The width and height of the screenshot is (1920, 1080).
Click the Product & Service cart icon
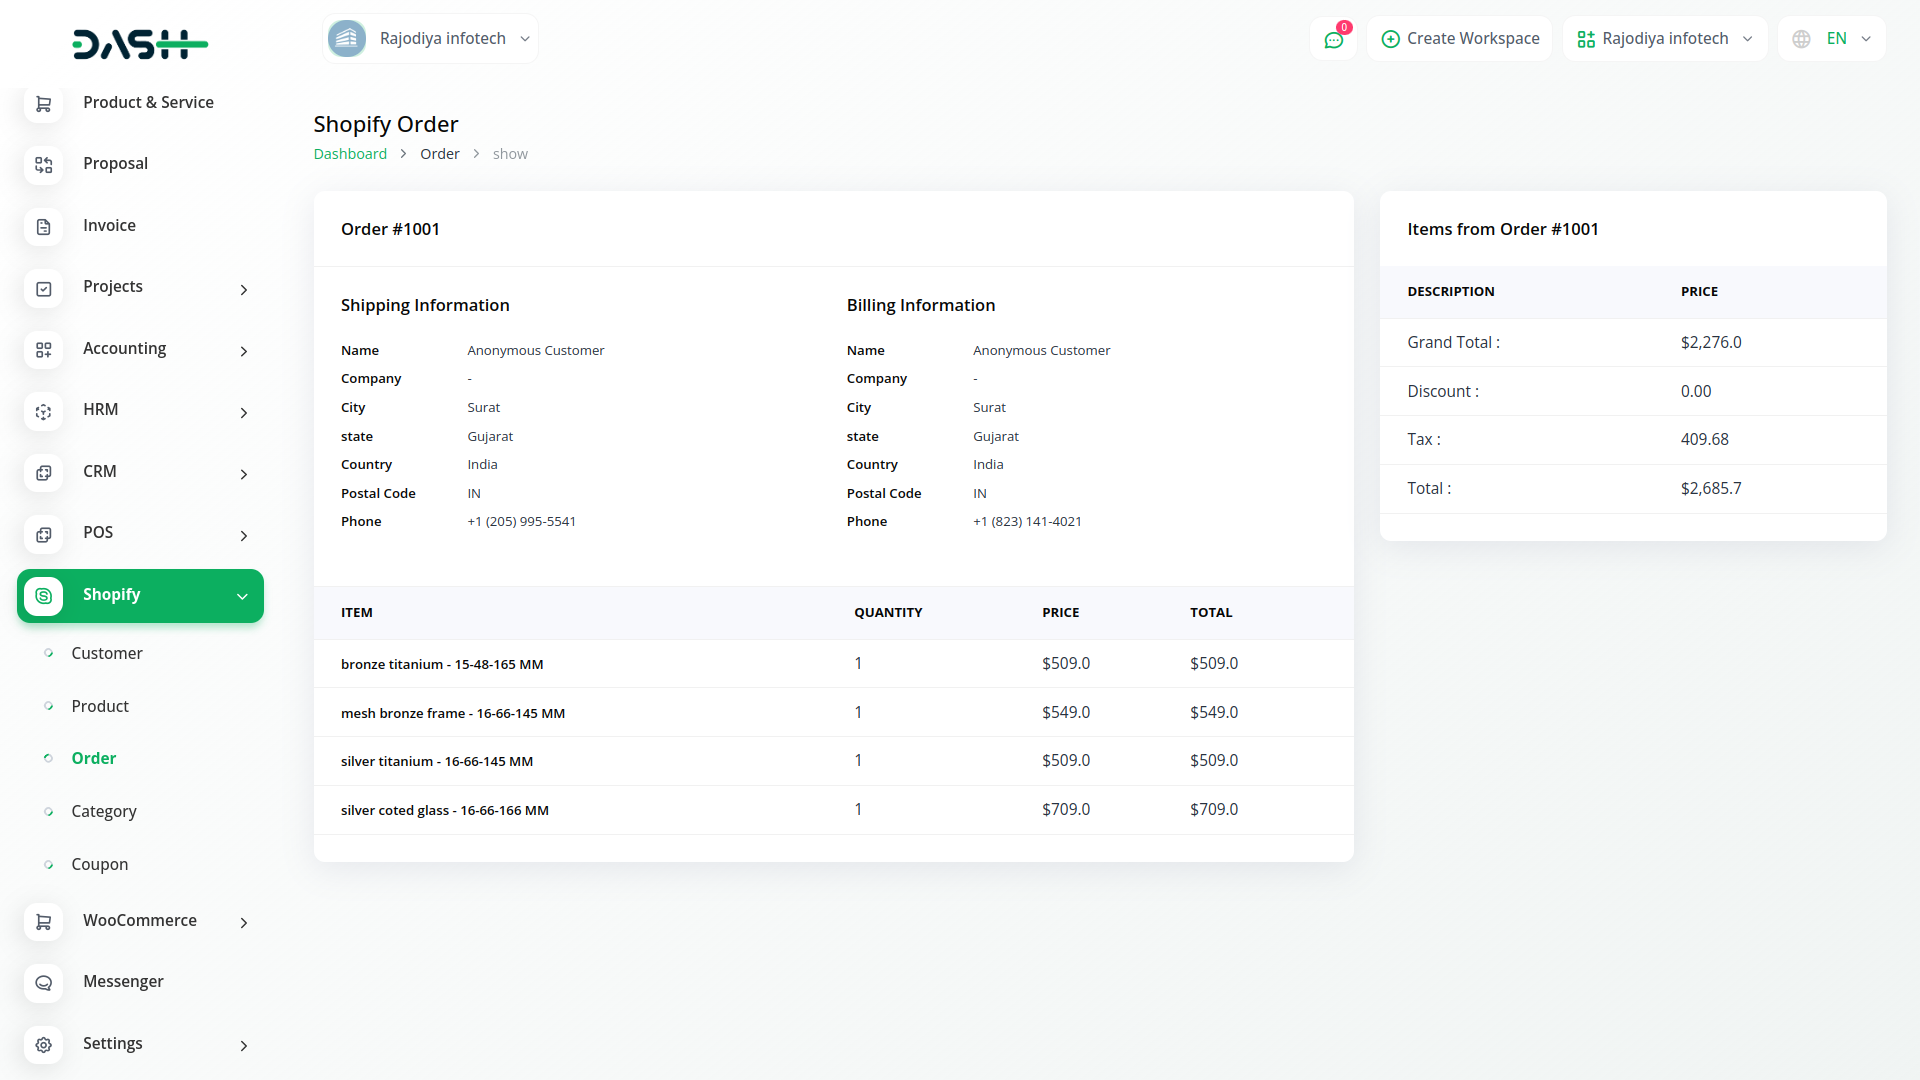43,104
